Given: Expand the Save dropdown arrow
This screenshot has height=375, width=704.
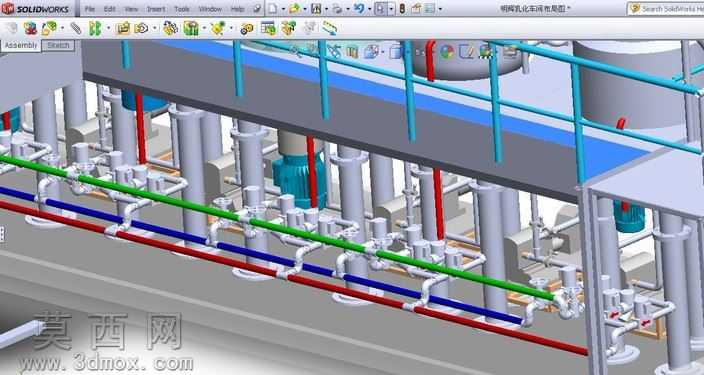Looking at the screenshot, I should coord(326,9).
